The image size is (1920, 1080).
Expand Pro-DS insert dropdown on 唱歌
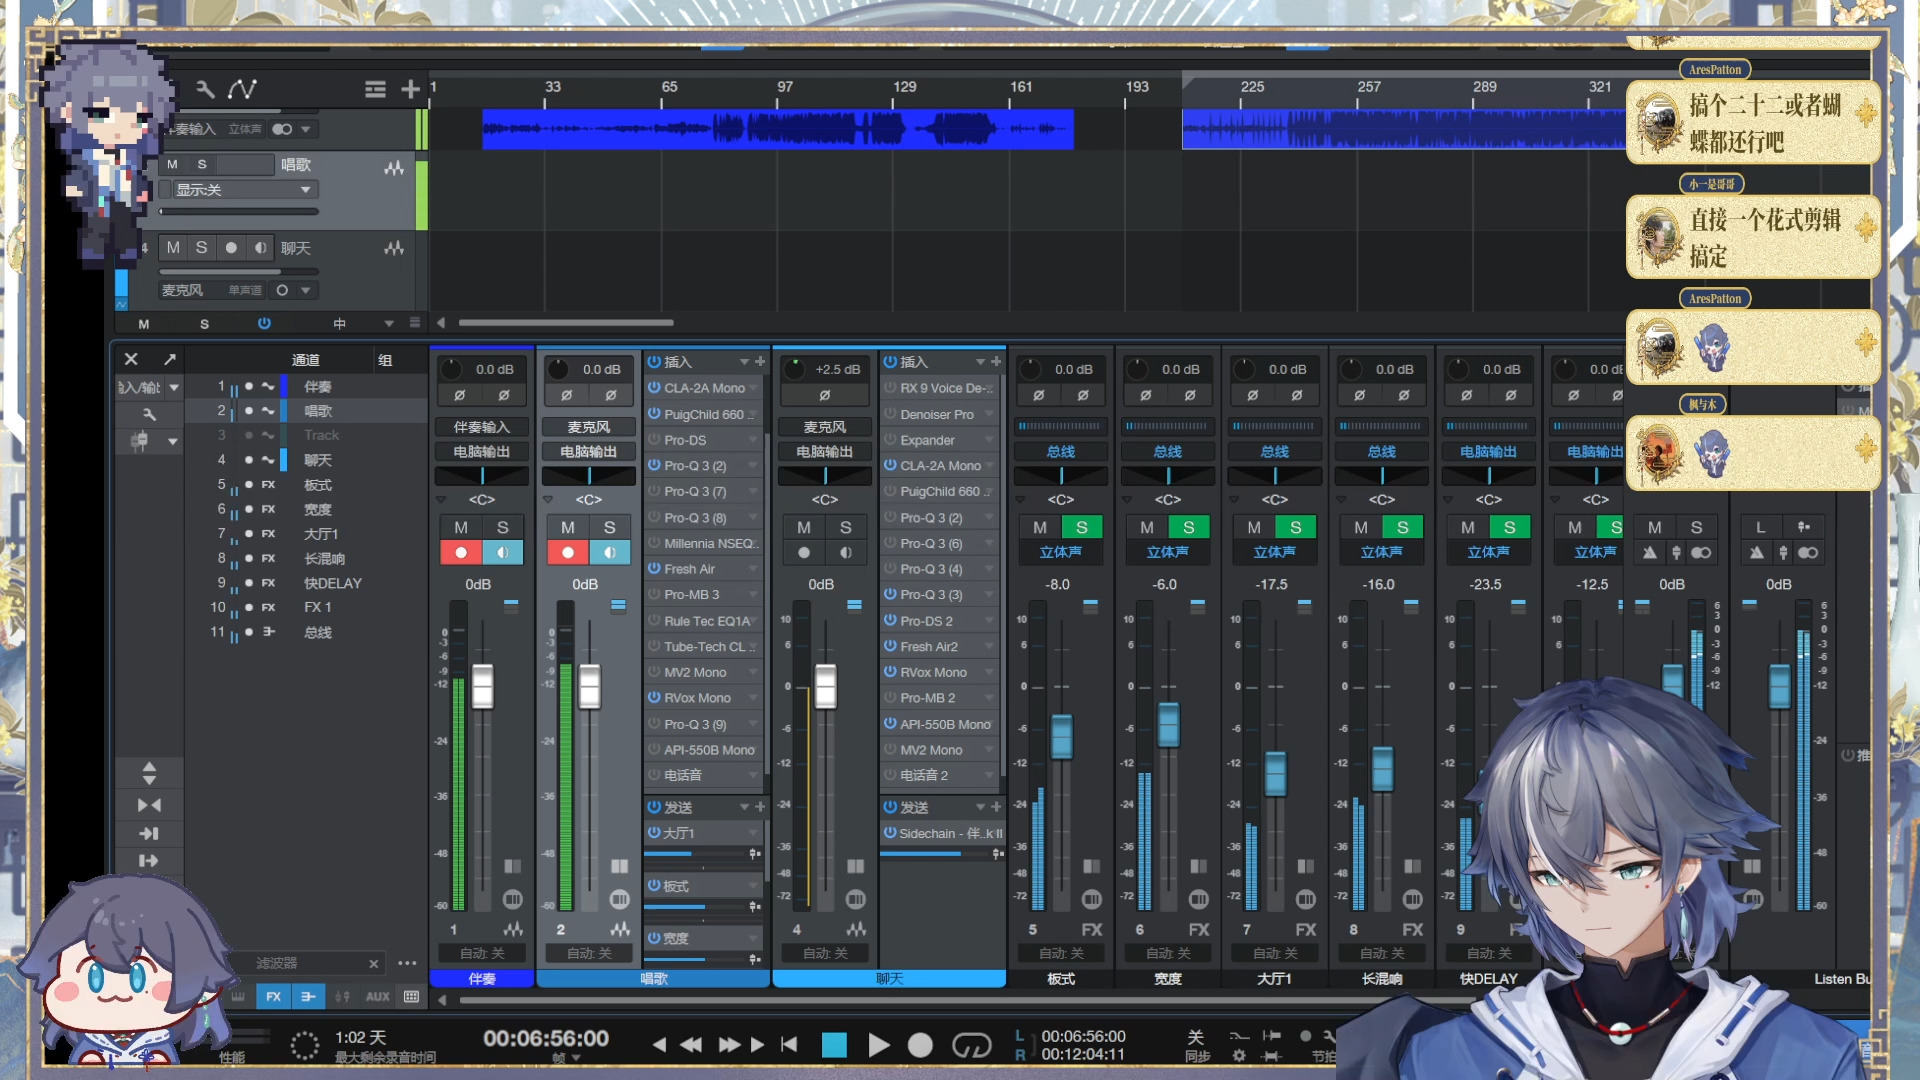coord(752,440)
